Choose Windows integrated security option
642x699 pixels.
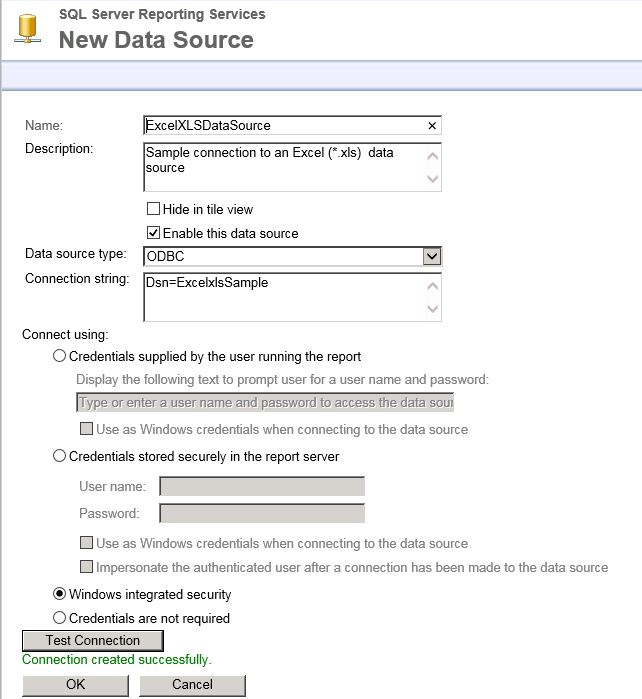pyautogui.click(x=60, y=595)
